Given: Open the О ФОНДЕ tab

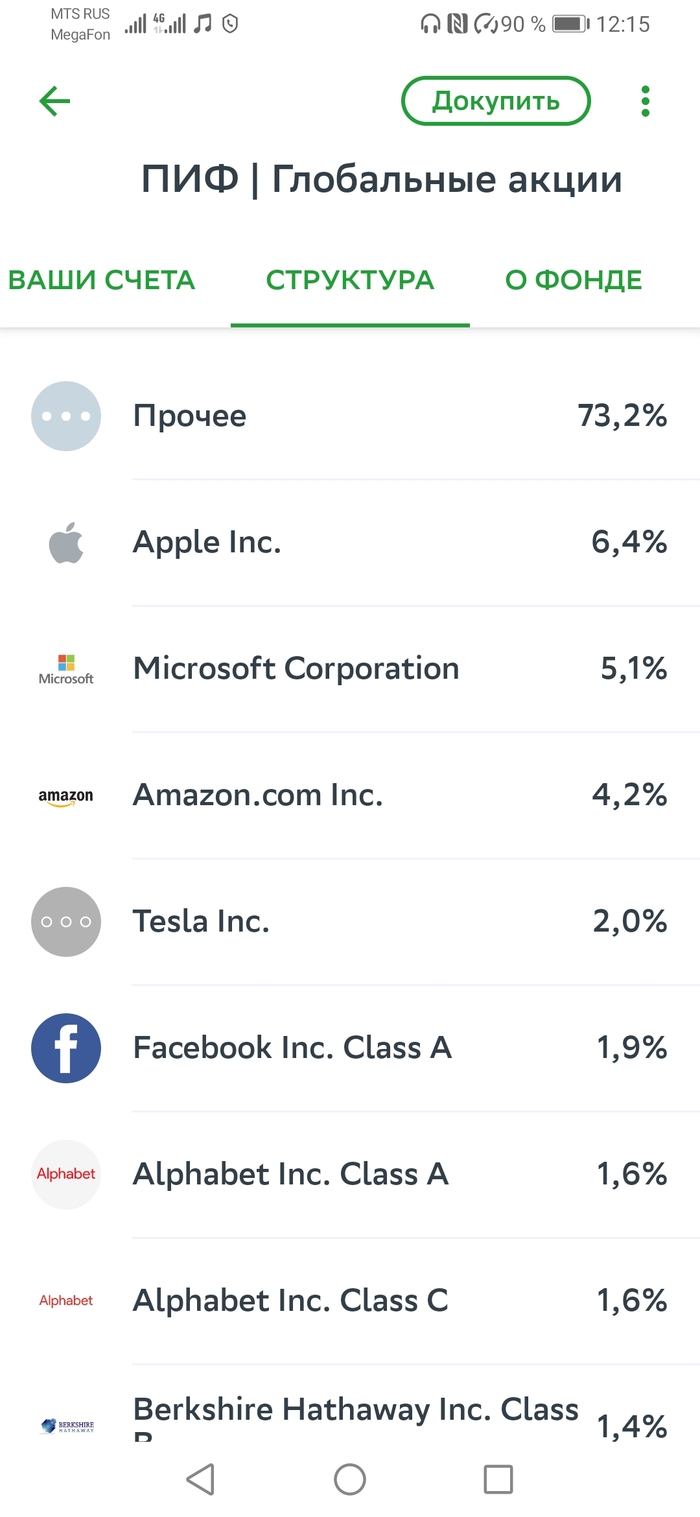Looking at the screenshot, I should tap(573, 280).
